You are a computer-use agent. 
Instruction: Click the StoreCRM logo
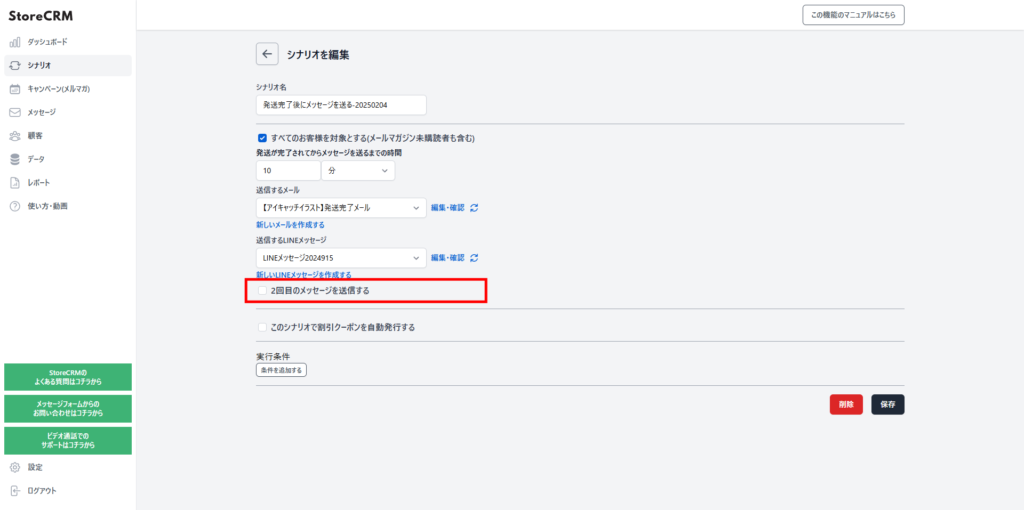[40, 16]
